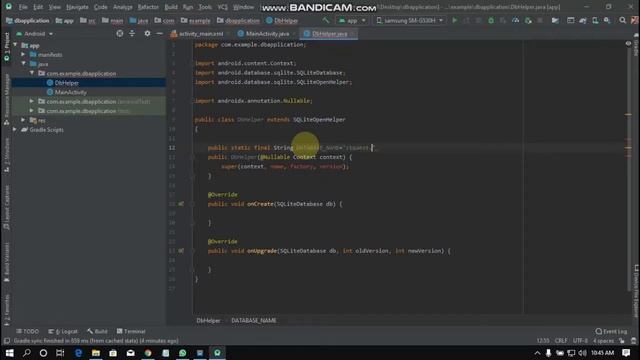
Task: Click the scroll-from-source target icon
Action: pyautogui.click(x=120, y=33)
